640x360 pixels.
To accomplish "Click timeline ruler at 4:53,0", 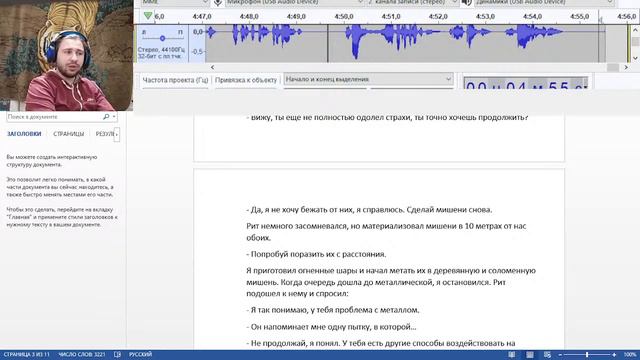I will (x=485, y=16).
